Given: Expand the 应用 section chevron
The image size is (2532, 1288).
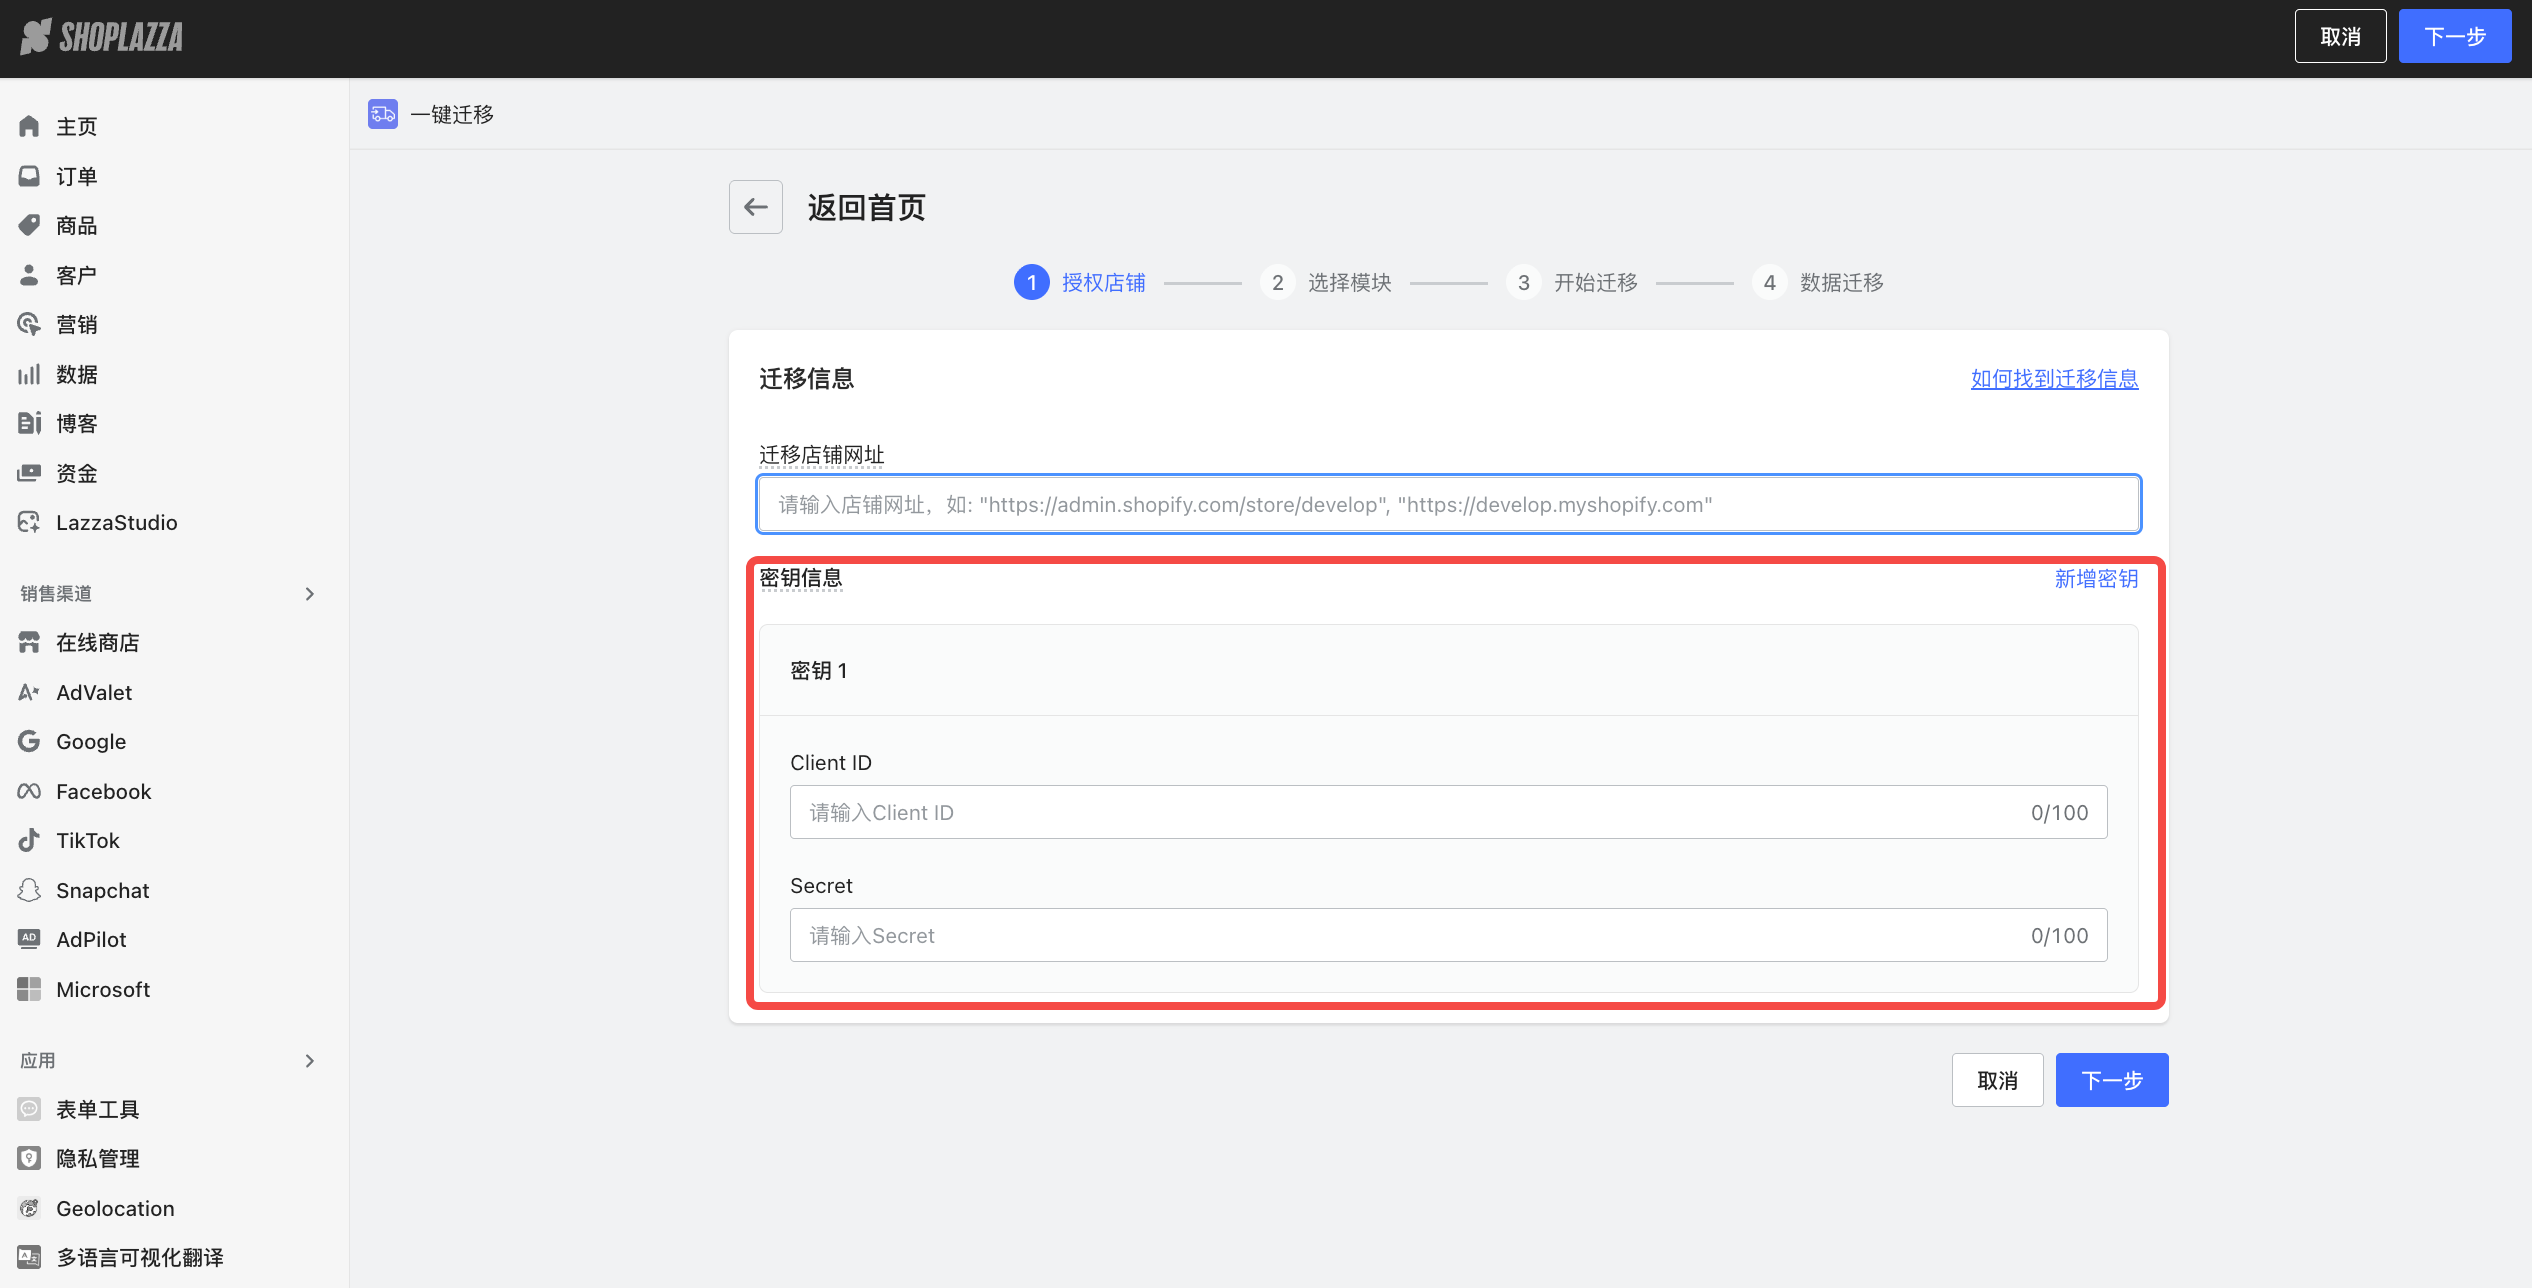Looking at the screenshot, I should 310,1061.
